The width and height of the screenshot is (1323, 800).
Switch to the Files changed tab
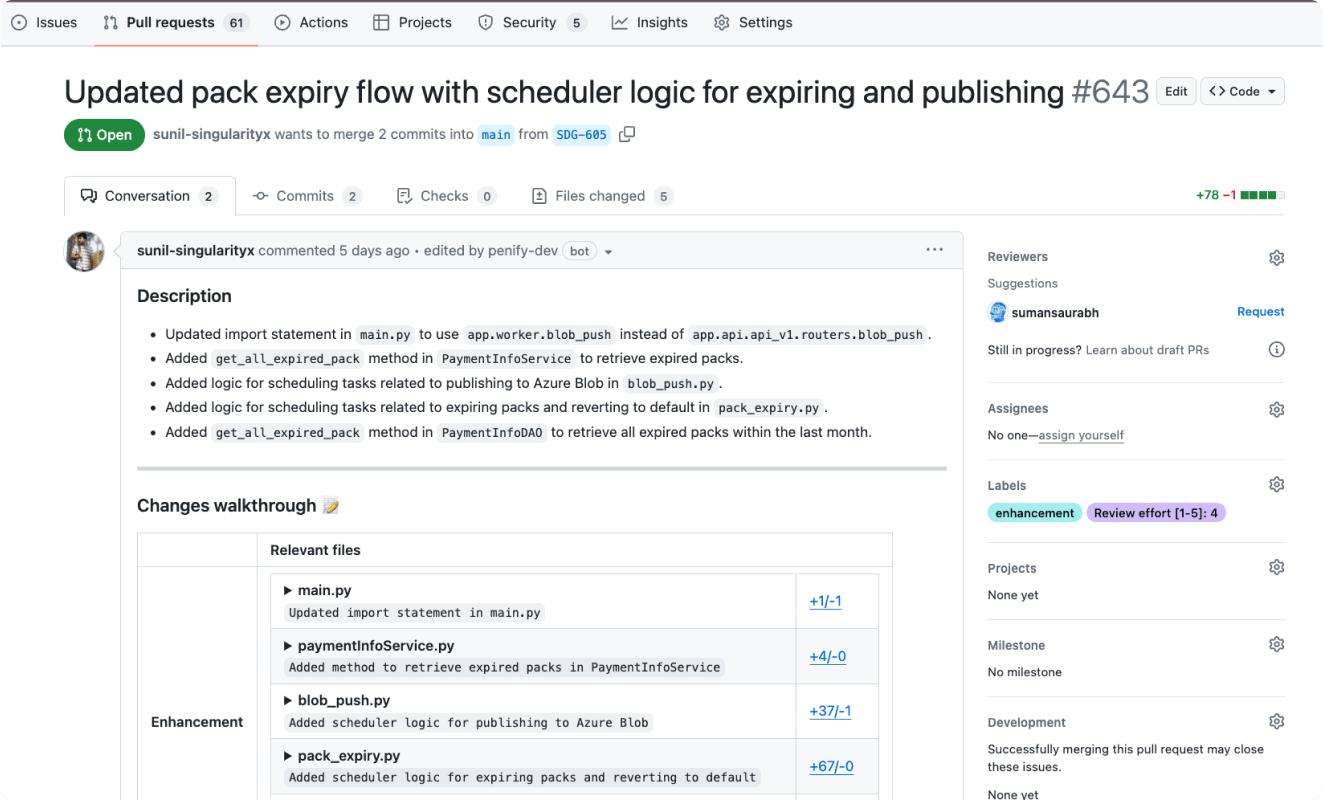[602, 196]
